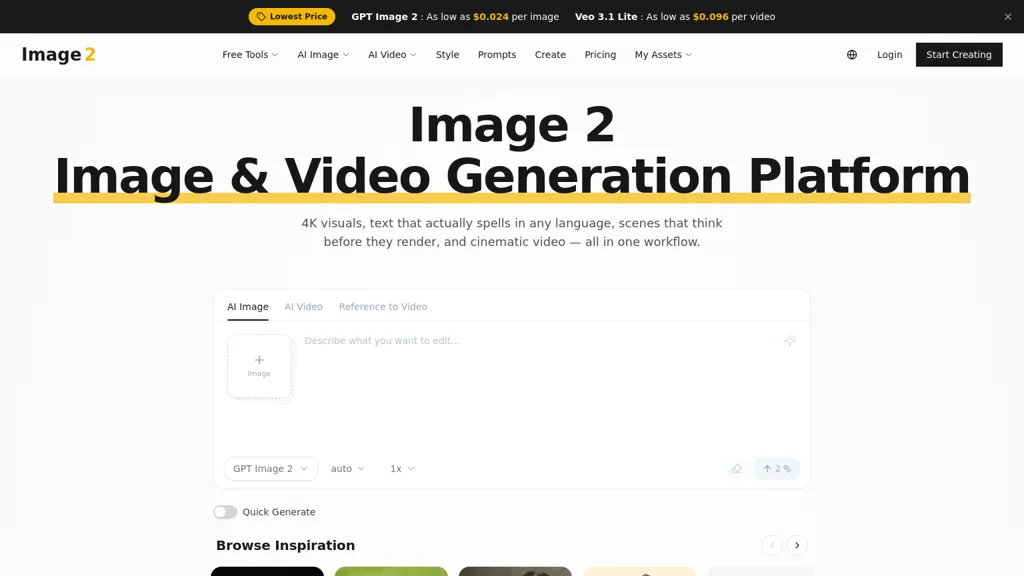Image resolution: width=1024 pixels, height=576 pixels.
Task: Expand the AI Video nav menu
Action: pyautogui.click(x=392, y=55)
